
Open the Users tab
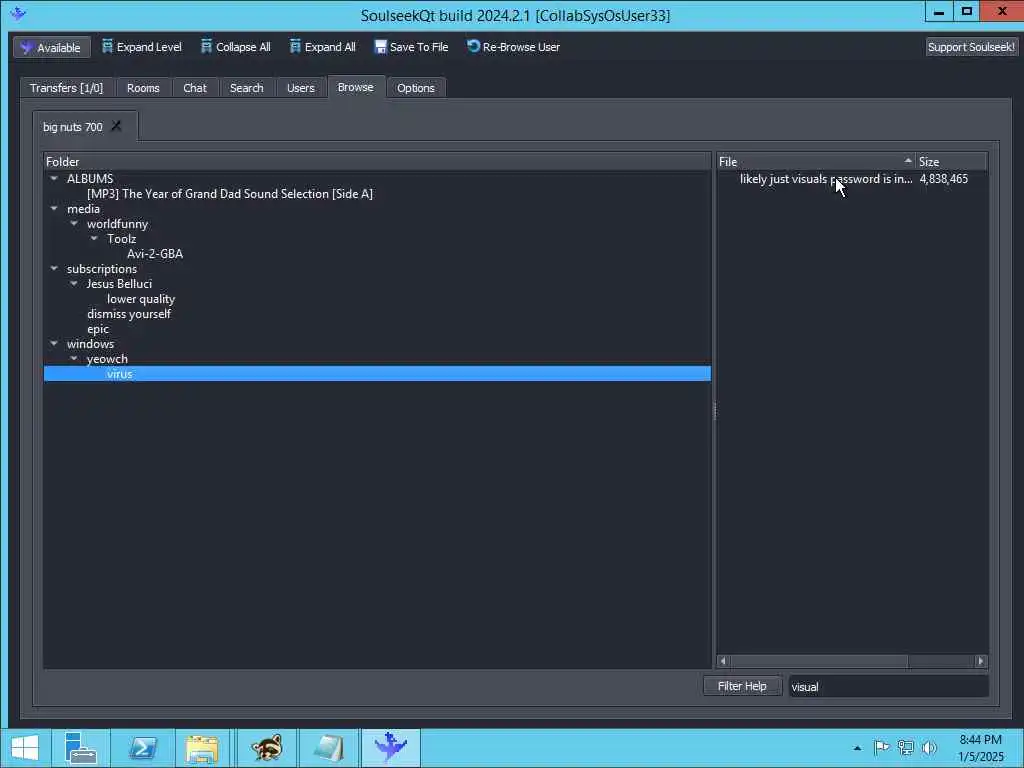coord(300,88)
